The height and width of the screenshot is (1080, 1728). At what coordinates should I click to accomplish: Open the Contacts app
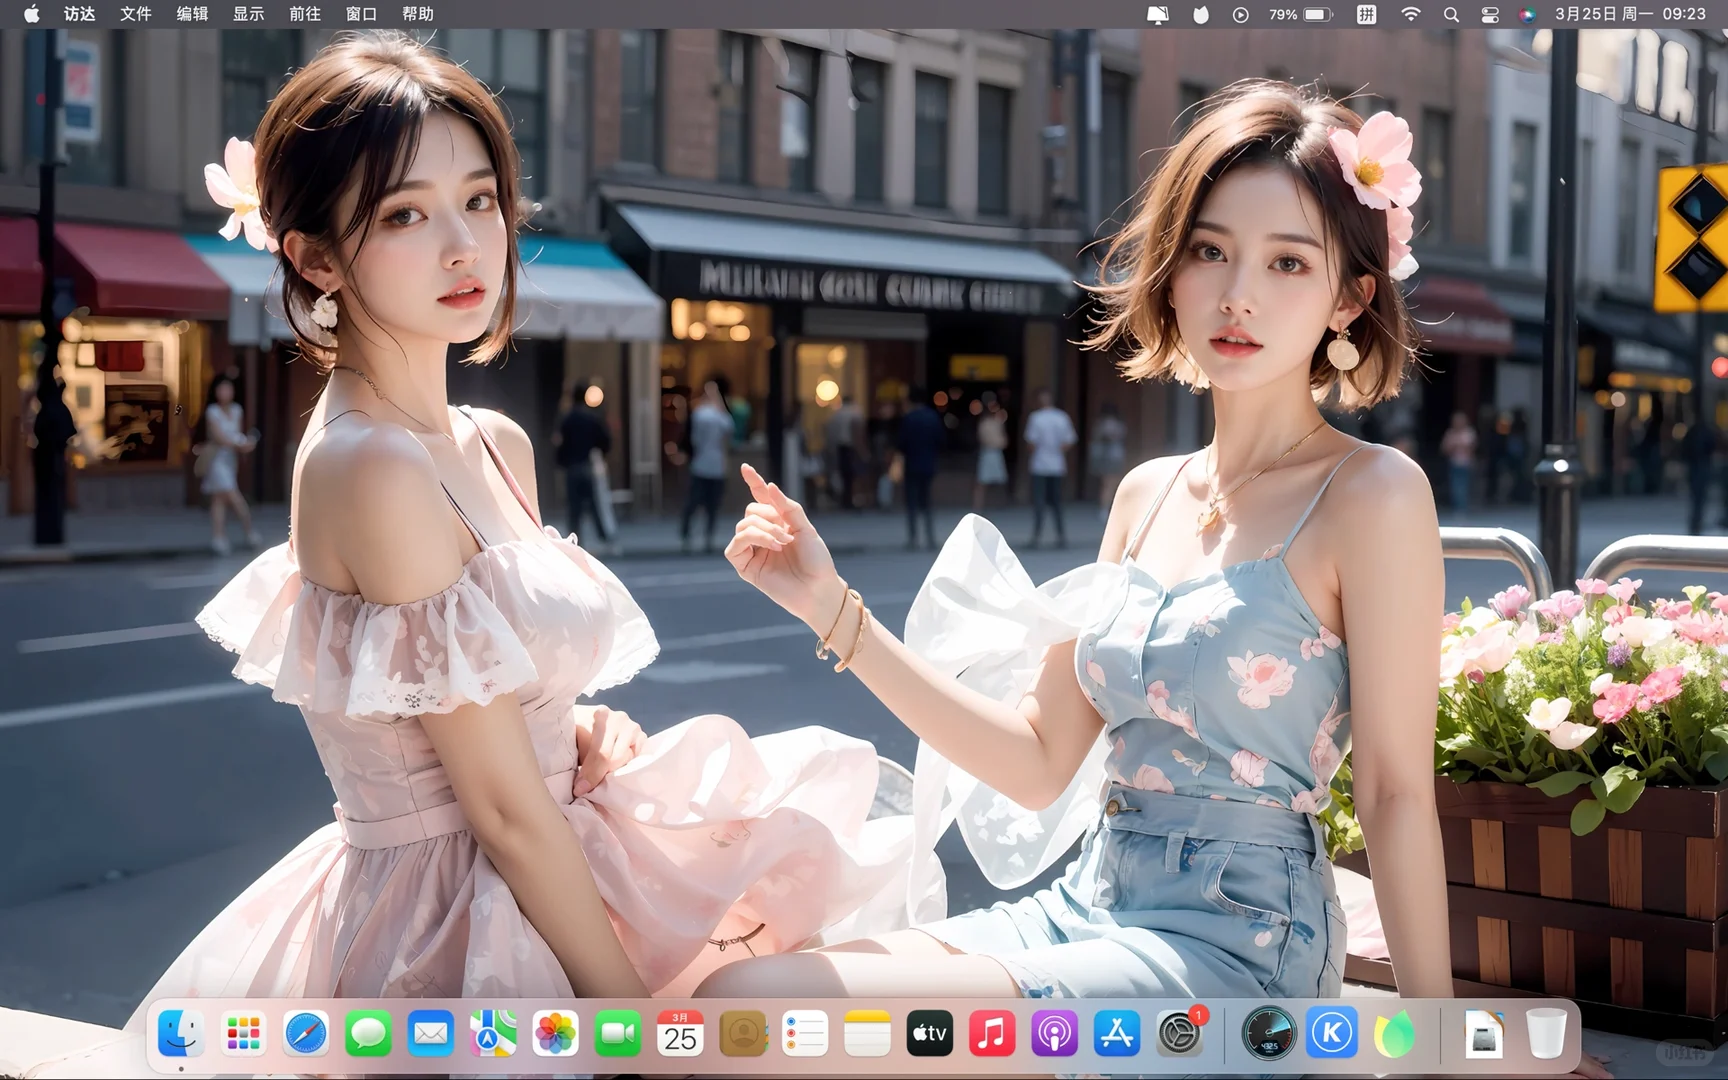coord(743,1033)
